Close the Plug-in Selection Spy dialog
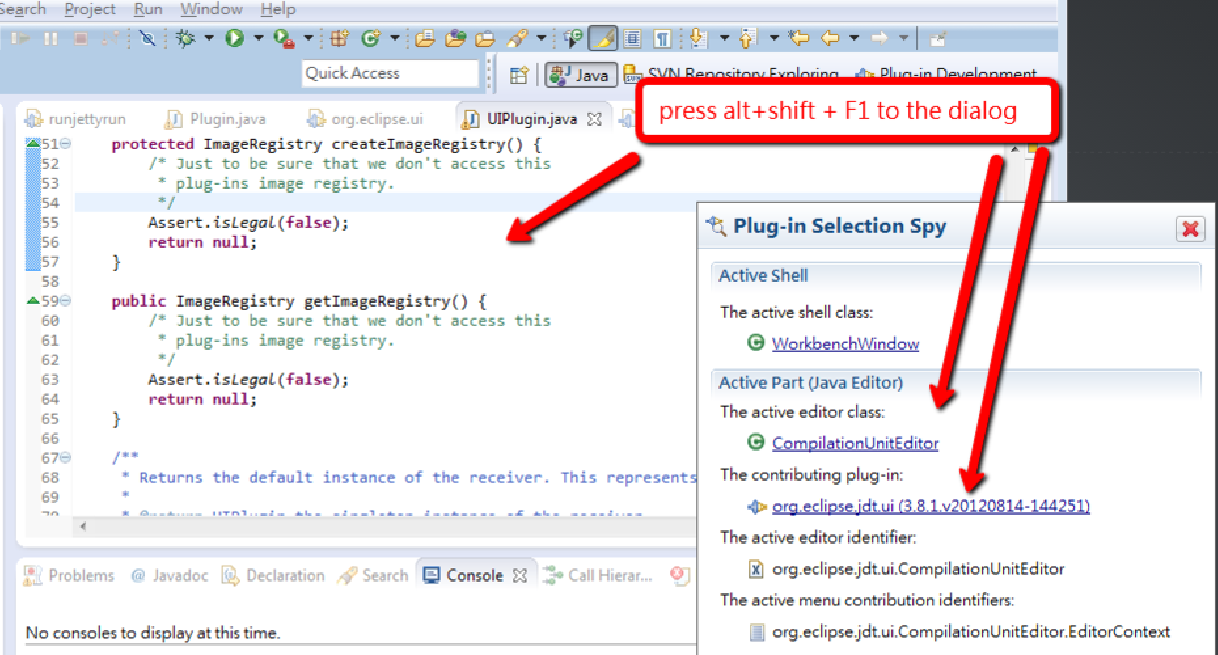This screenshot has height=655, width=1218. 1190,229
